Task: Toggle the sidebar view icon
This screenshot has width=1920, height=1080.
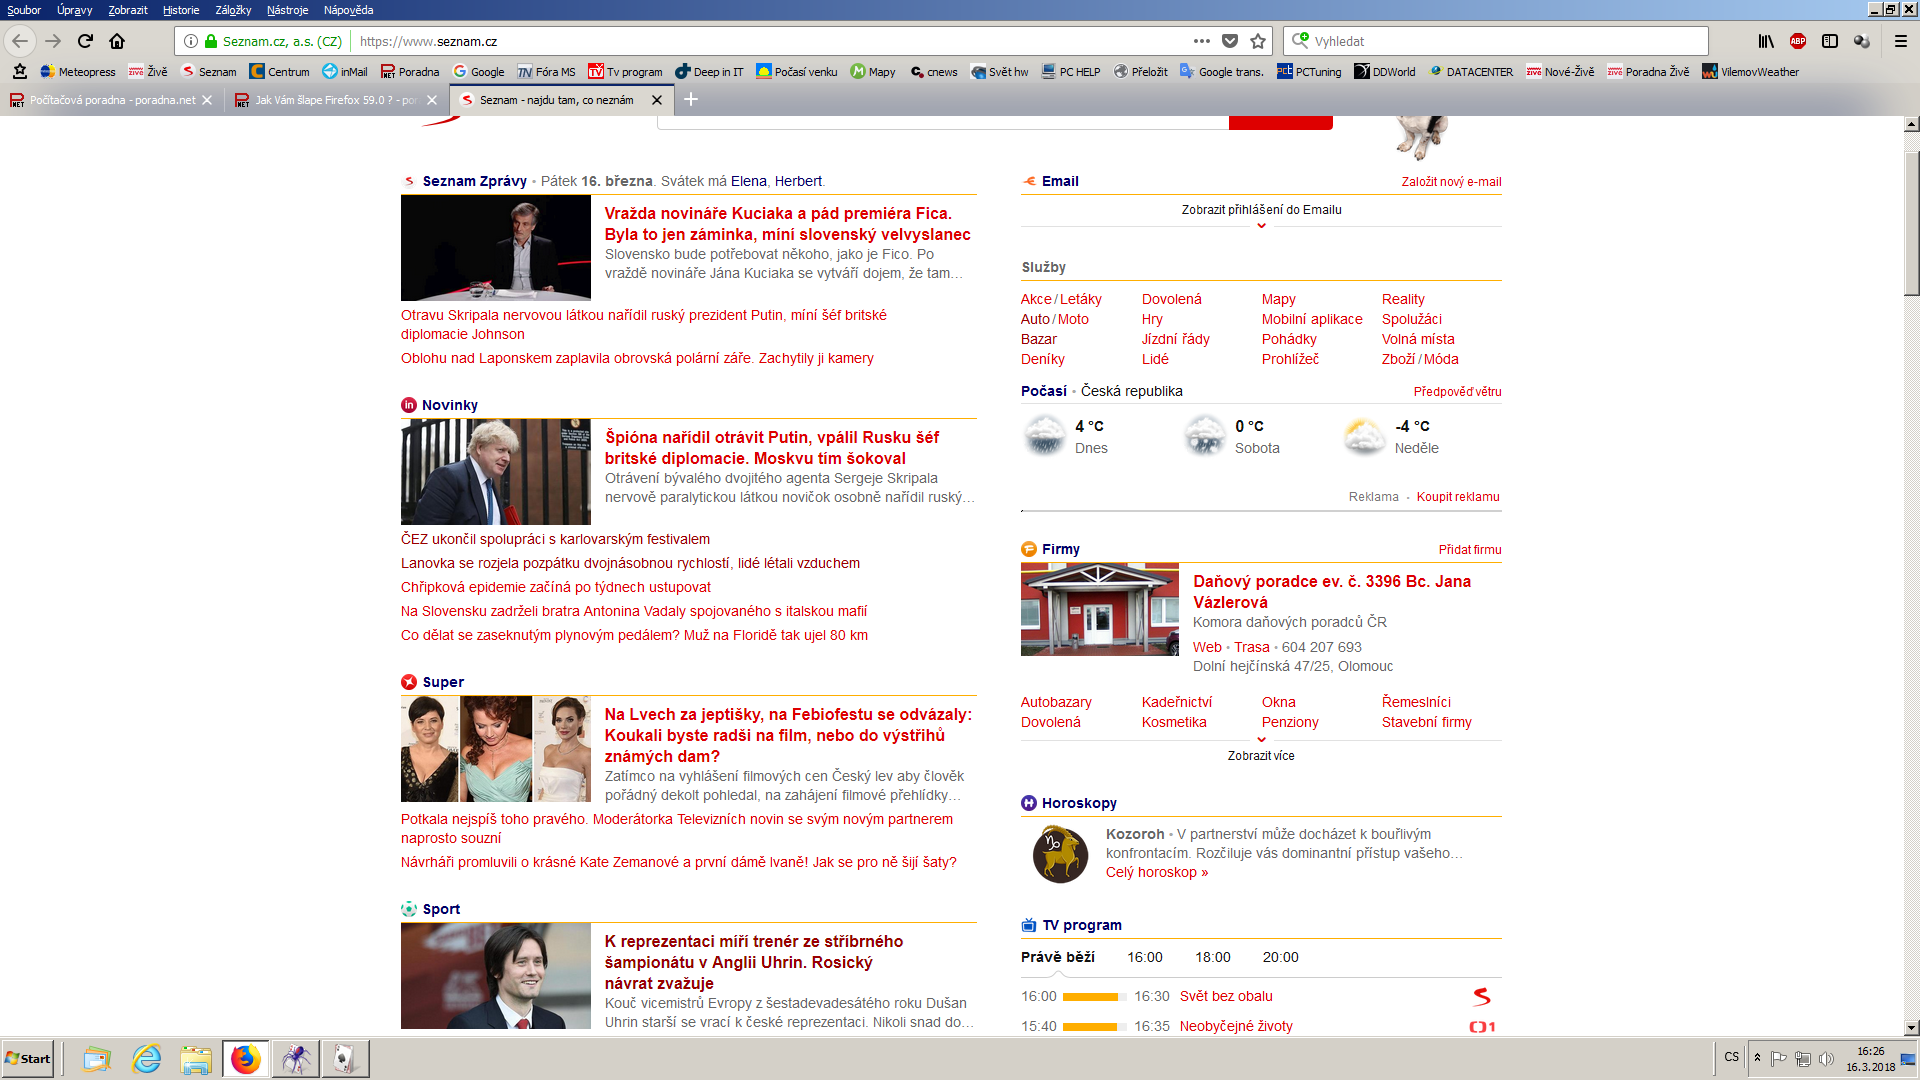Action: coord(1830,41)
